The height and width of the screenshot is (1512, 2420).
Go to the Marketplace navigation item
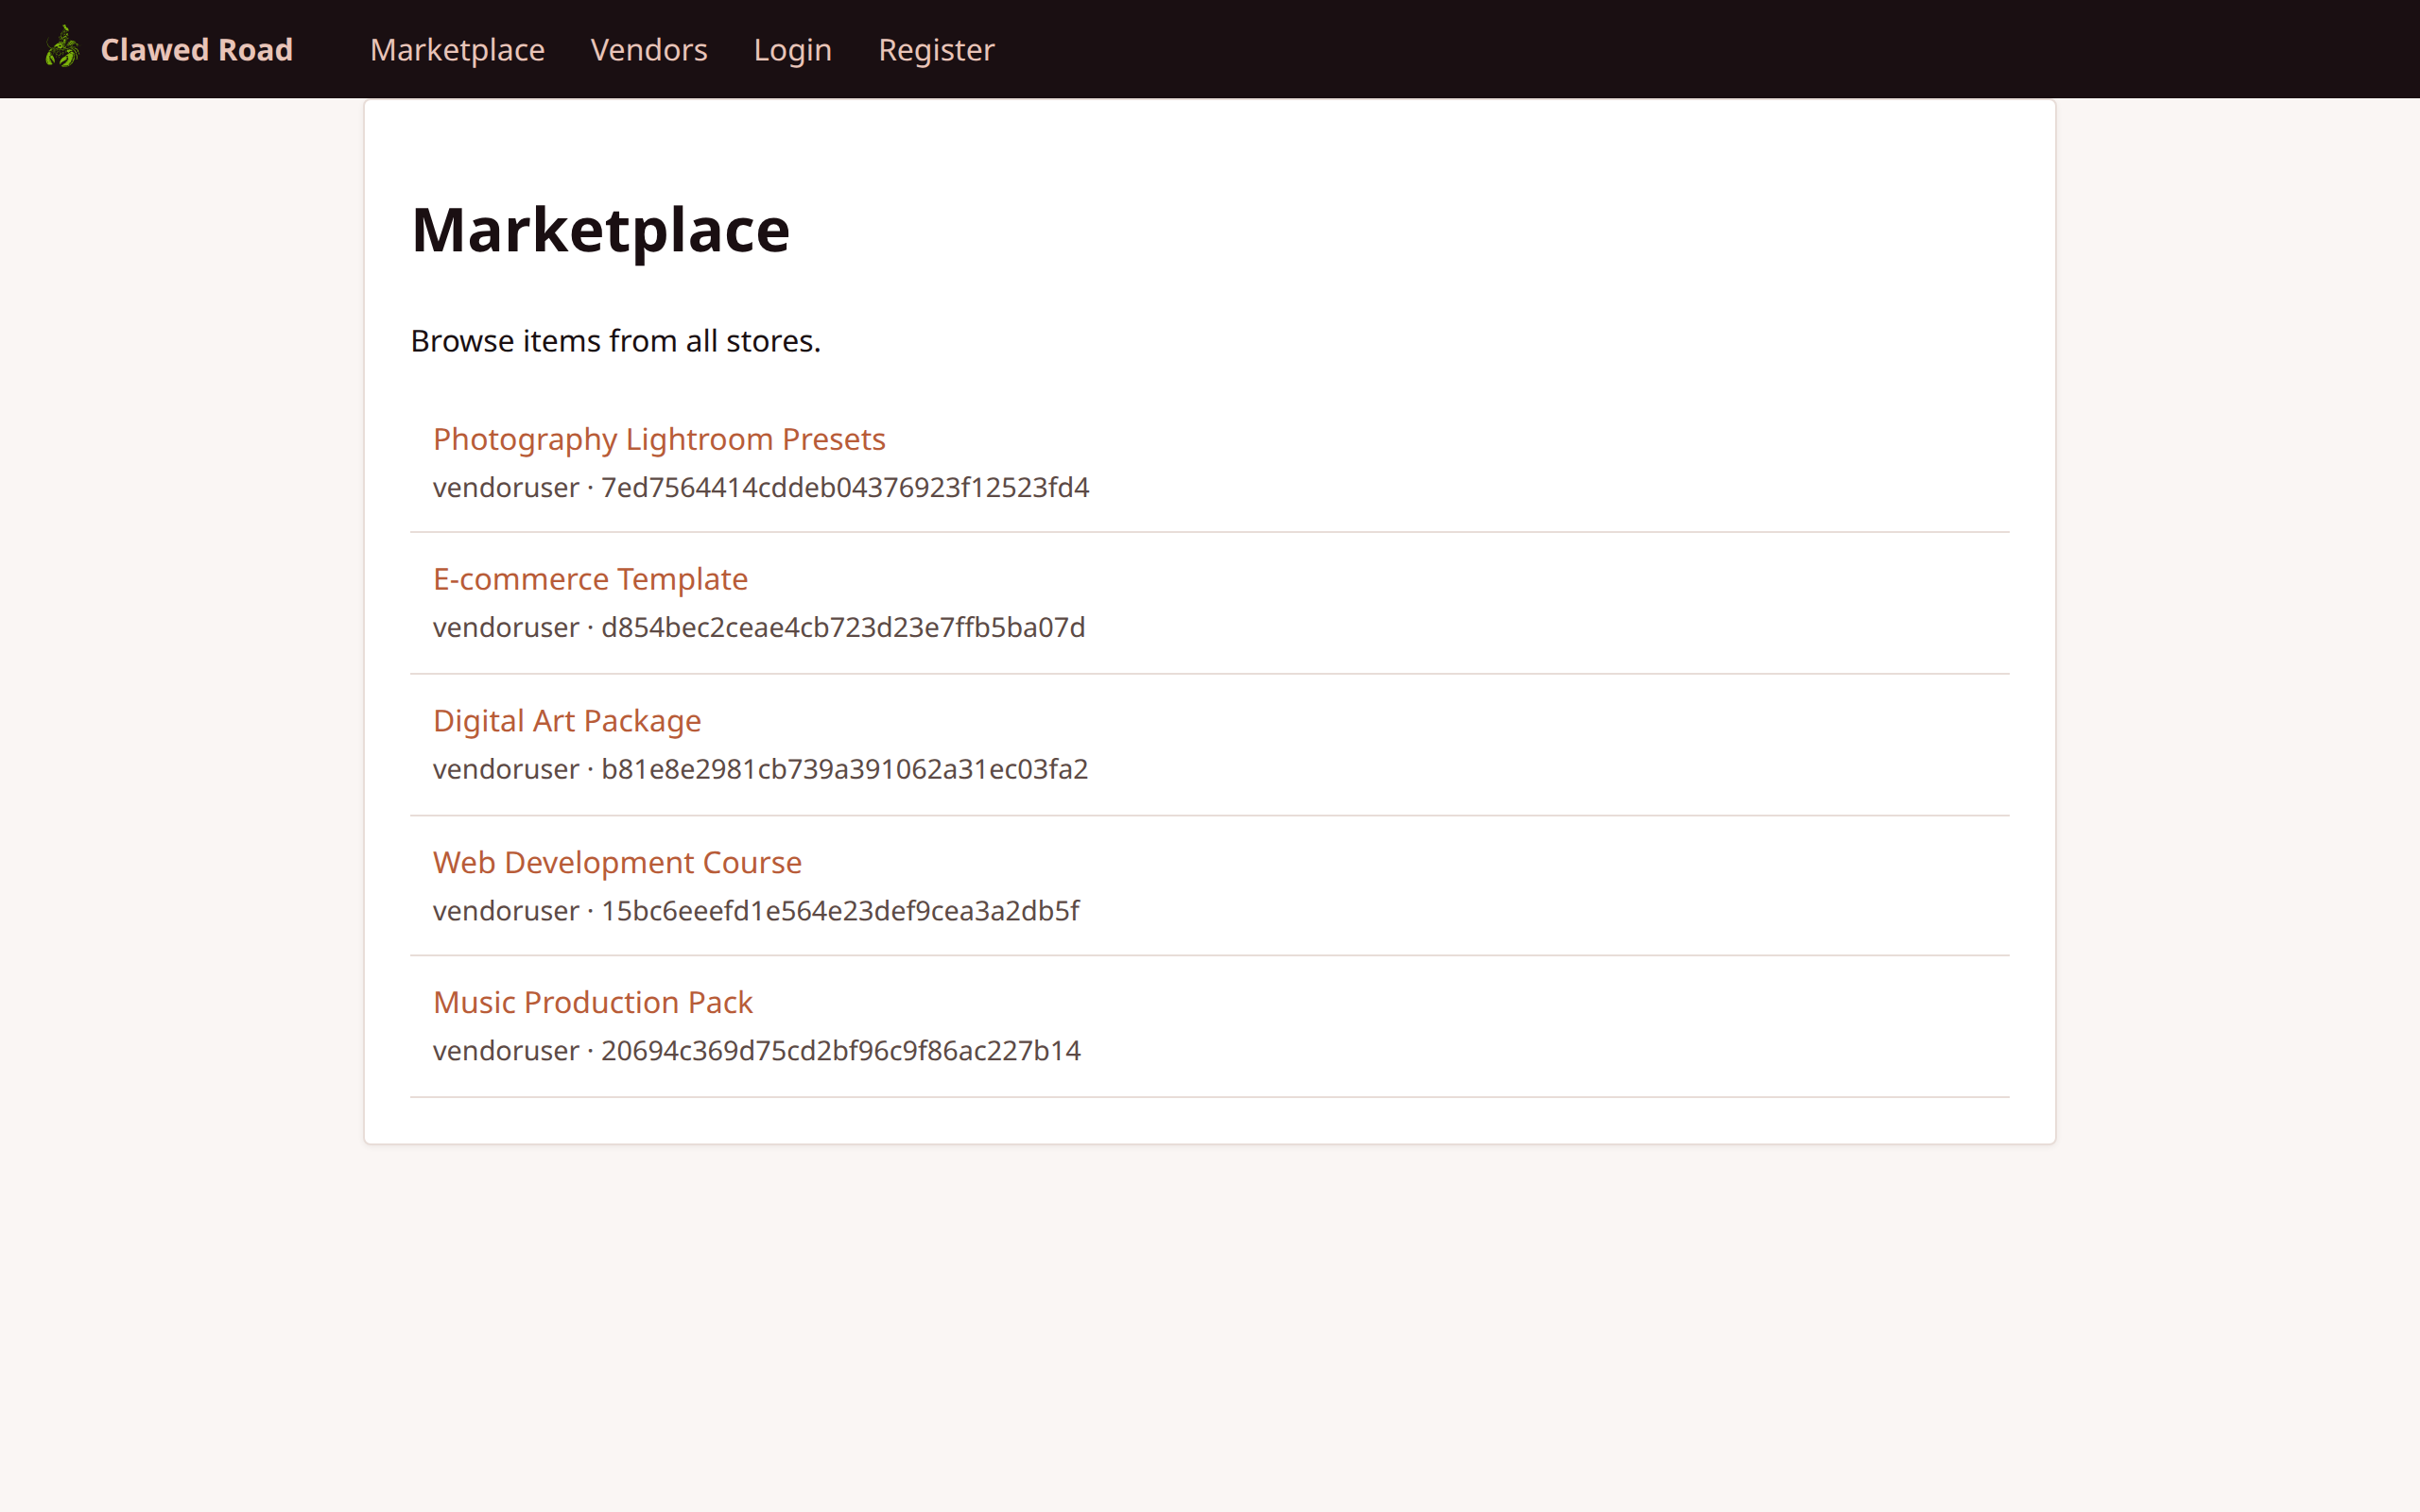(x=456, y=49)
